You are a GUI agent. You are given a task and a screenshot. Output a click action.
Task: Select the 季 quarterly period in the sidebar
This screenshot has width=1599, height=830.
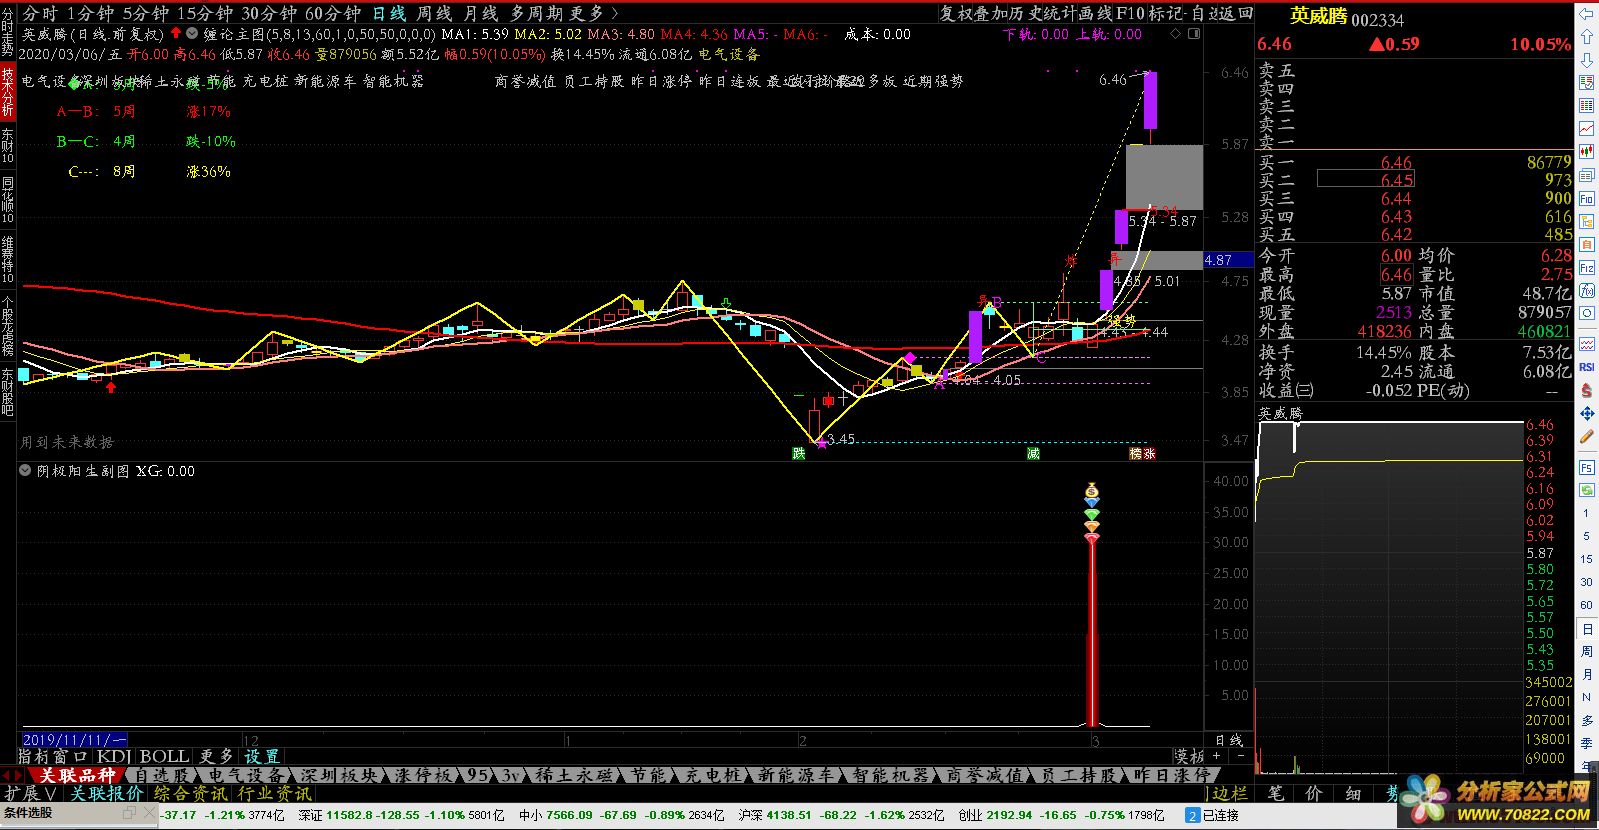(x=1587, y=743)
